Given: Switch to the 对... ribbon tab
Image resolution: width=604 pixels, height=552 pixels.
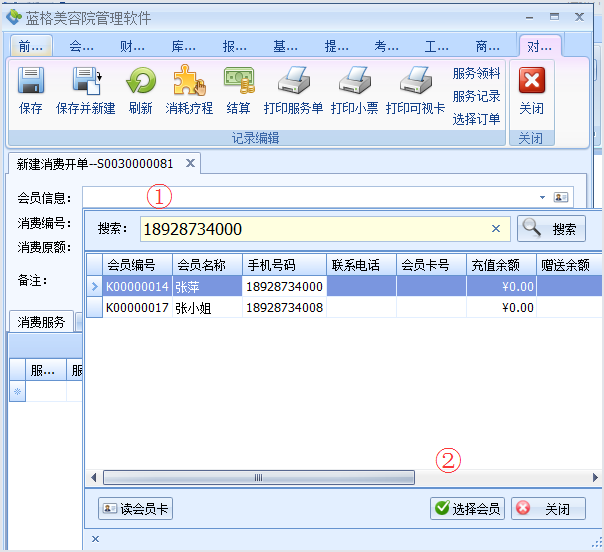Looking at the screenshot, I should click(x=539, y=46).
